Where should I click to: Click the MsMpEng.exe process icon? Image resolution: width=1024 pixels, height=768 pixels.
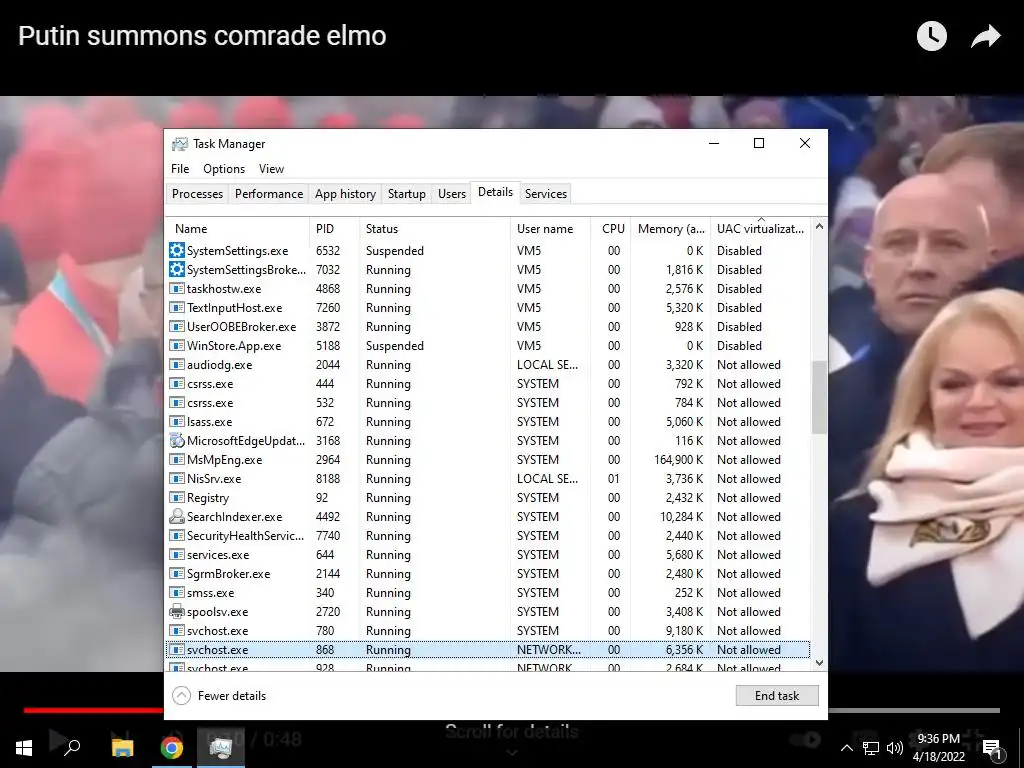[x=176, y=460]
